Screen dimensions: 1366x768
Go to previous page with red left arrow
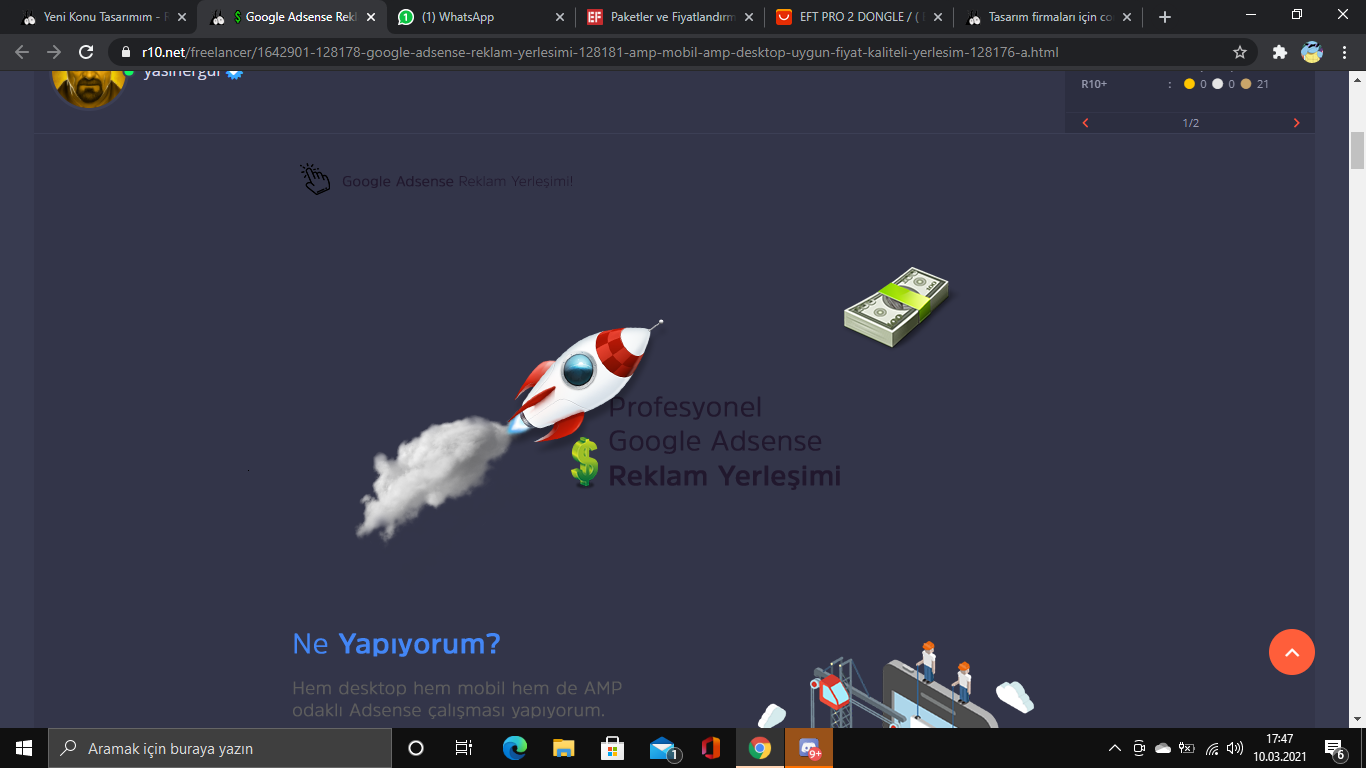click(1085, 123)
